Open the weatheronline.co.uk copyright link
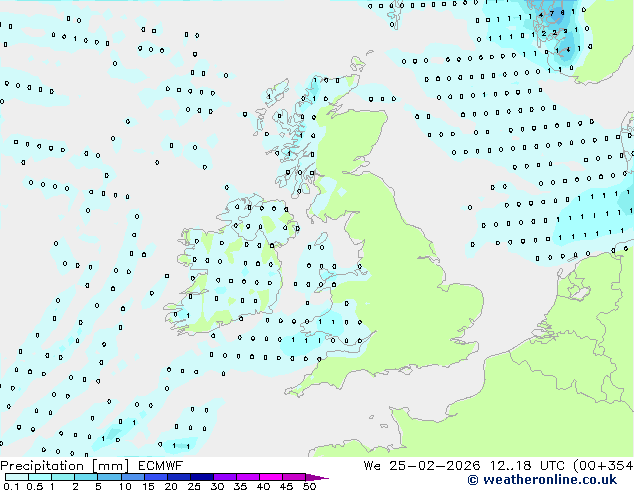Screen dimensions: 634x490 click(542, 480)
